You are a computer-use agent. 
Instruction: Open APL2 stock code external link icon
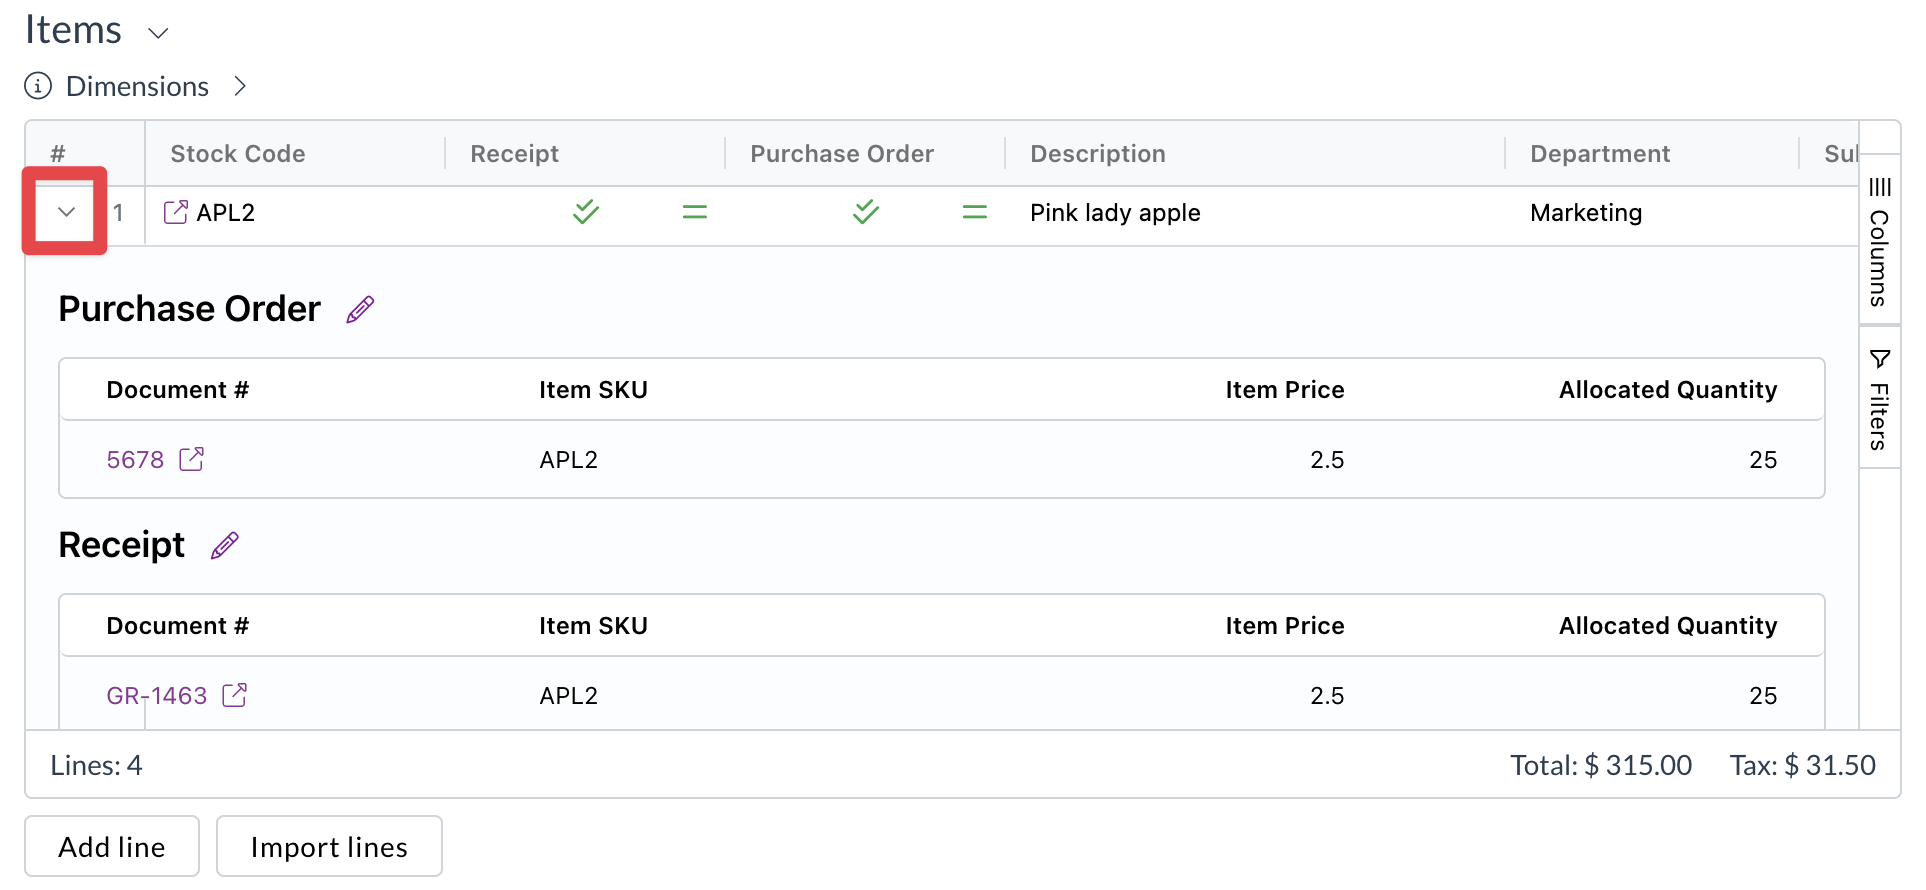[175, 212]
